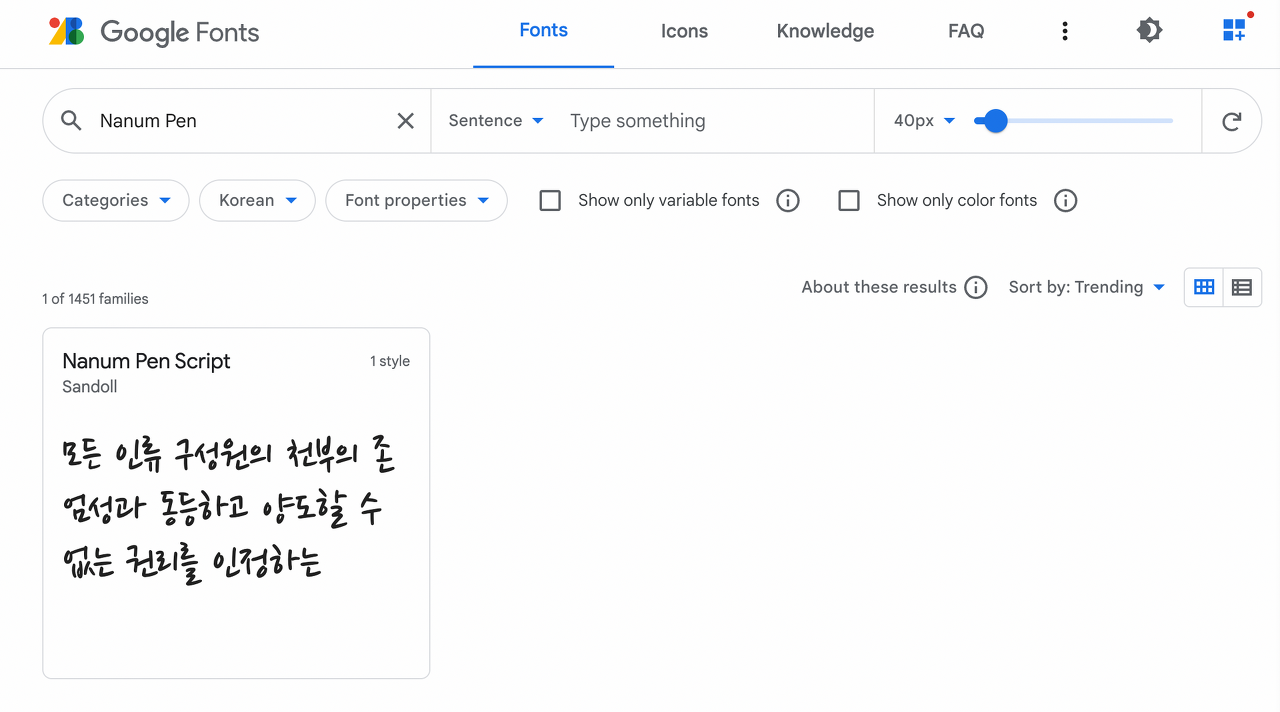Open info icon for color fonts
Viewport: 1280px width, 712px height.
(x=1066, y=201)
